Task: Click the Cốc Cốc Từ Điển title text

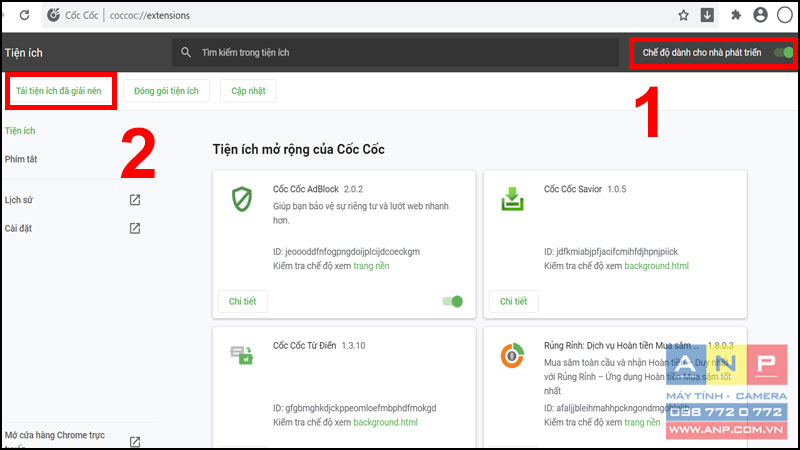Action: point(305,345)
